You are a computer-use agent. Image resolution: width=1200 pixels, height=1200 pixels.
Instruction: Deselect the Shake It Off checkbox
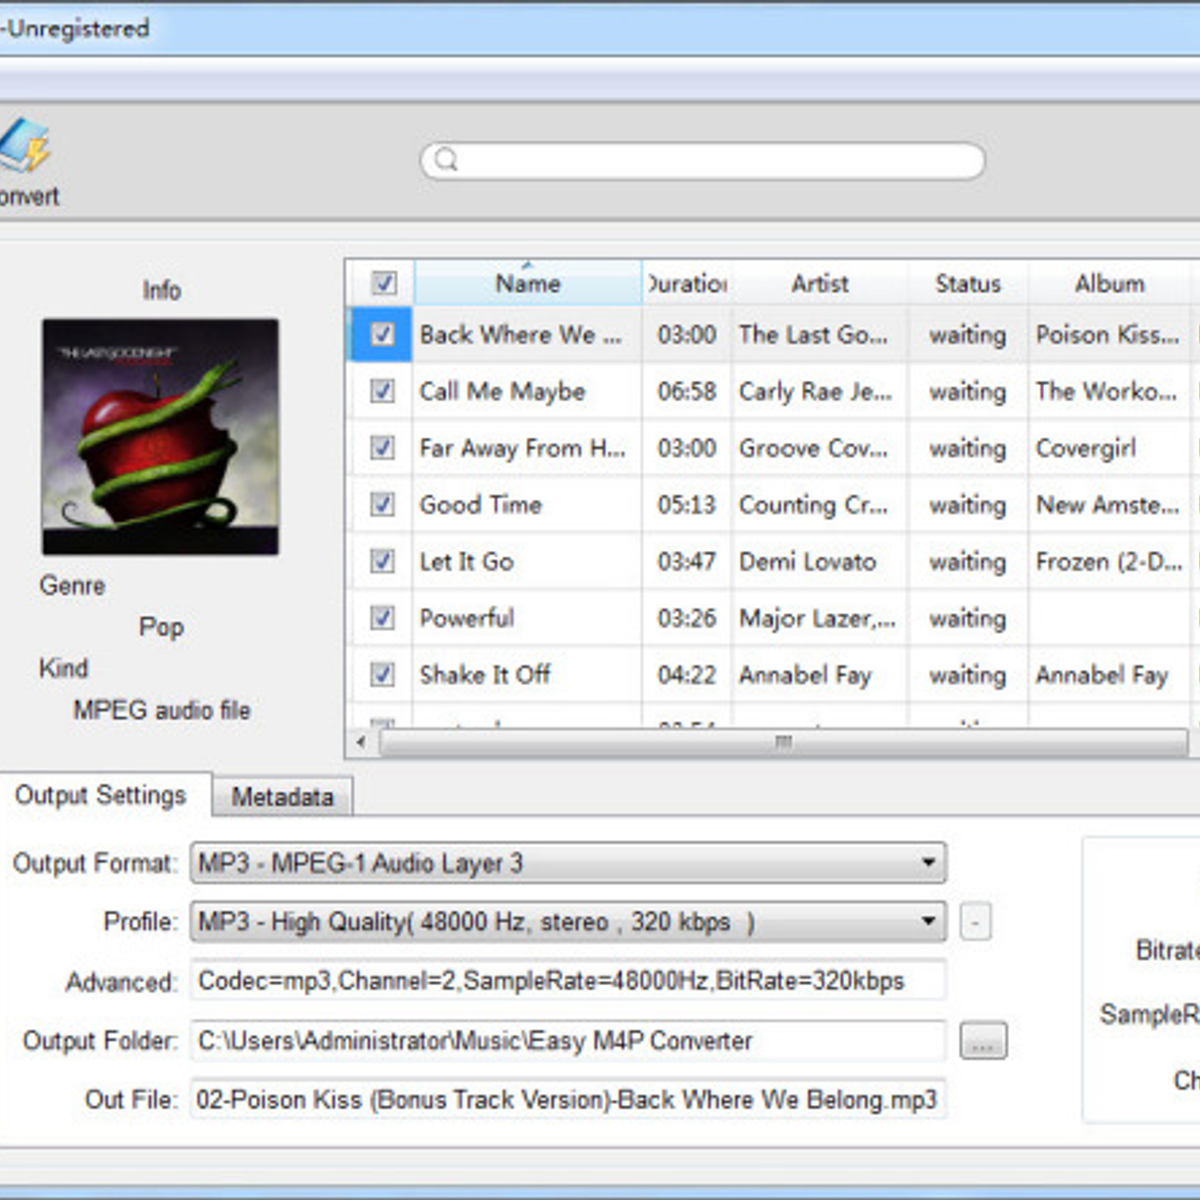[x=381, y=675]
